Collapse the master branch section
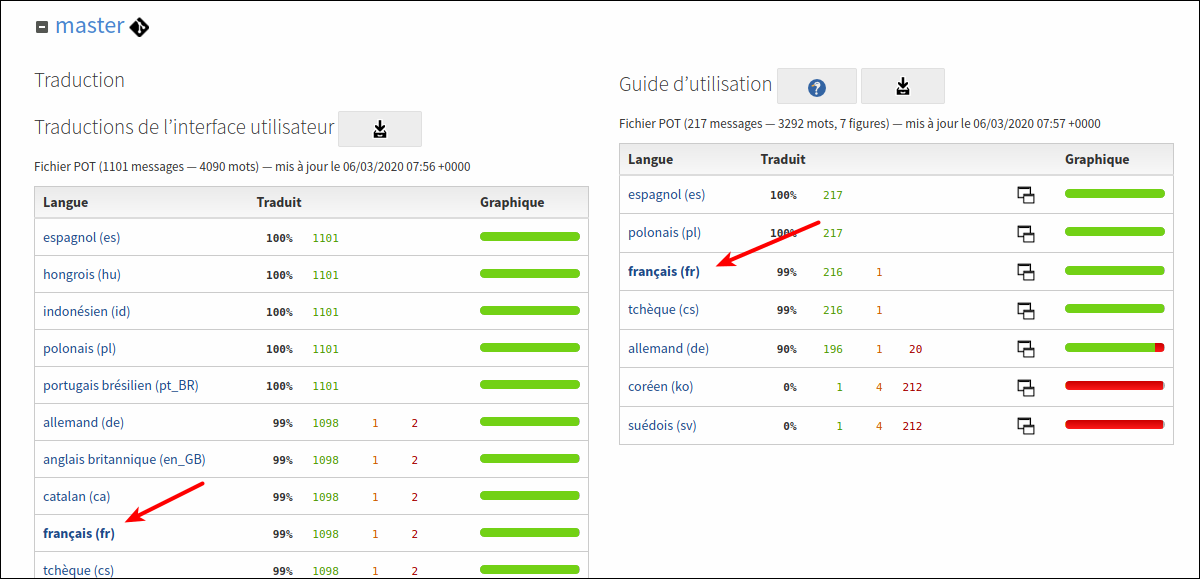The height and width of the screenshot is (579, 1200). (41, 28)
